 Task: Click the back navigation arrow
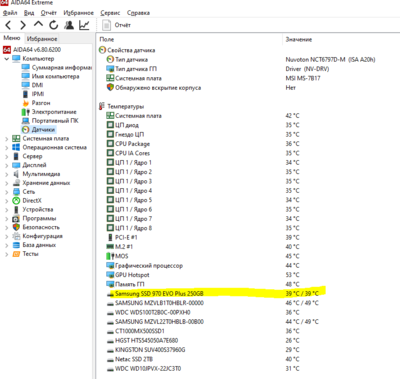pos(8,25)
